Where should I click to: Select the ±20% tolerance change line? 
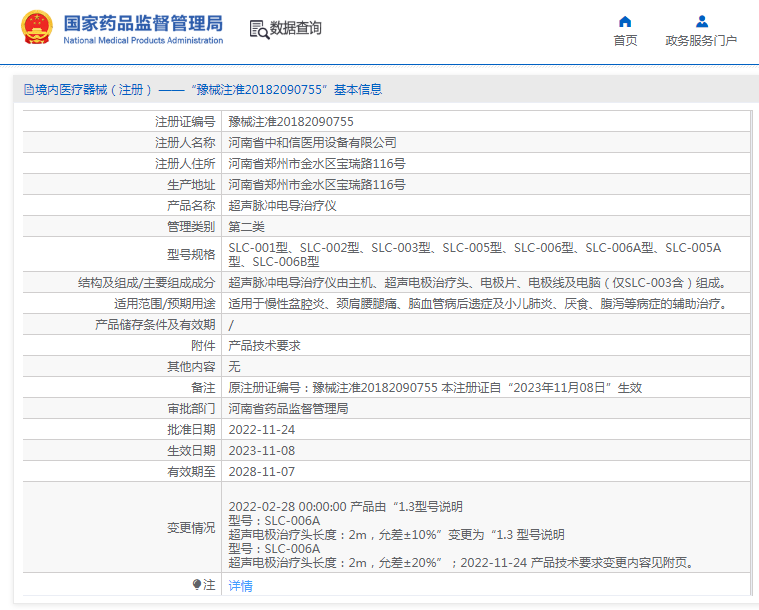(x=462, y=563)
